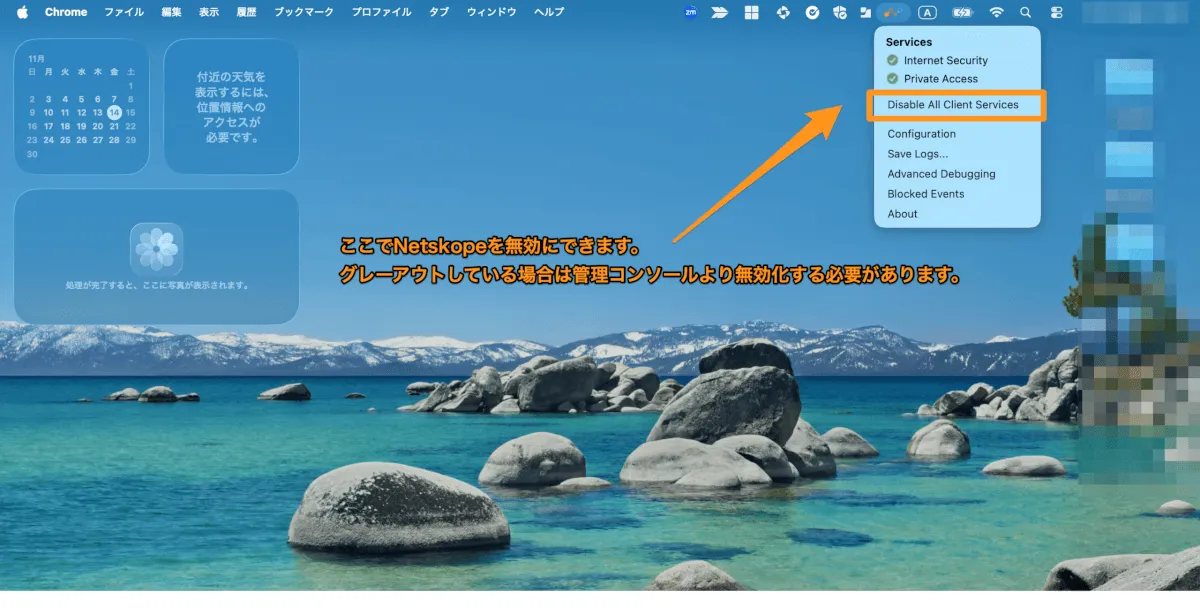Toggle Private Access service checkmark
The width and height of the screenshot is (1200, 608).
(892, 79)
